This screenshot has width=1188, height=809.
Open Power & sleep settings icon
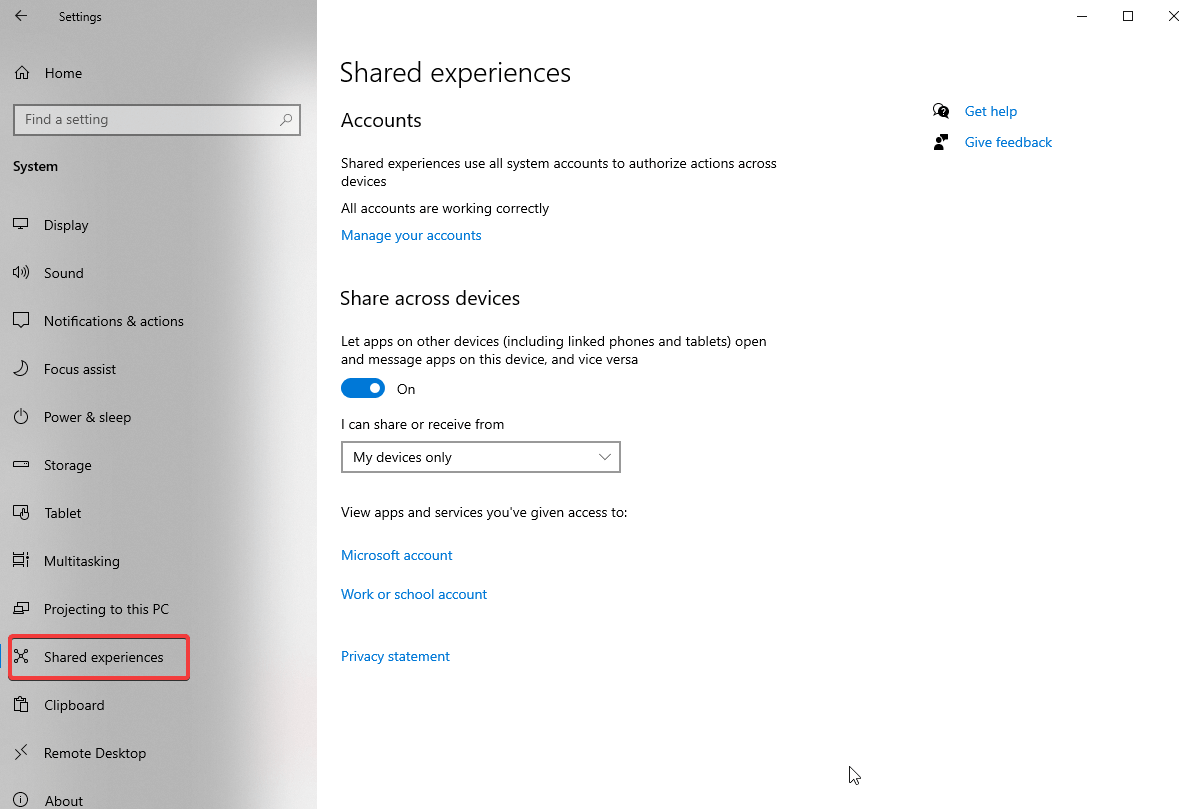coord(21,417)
